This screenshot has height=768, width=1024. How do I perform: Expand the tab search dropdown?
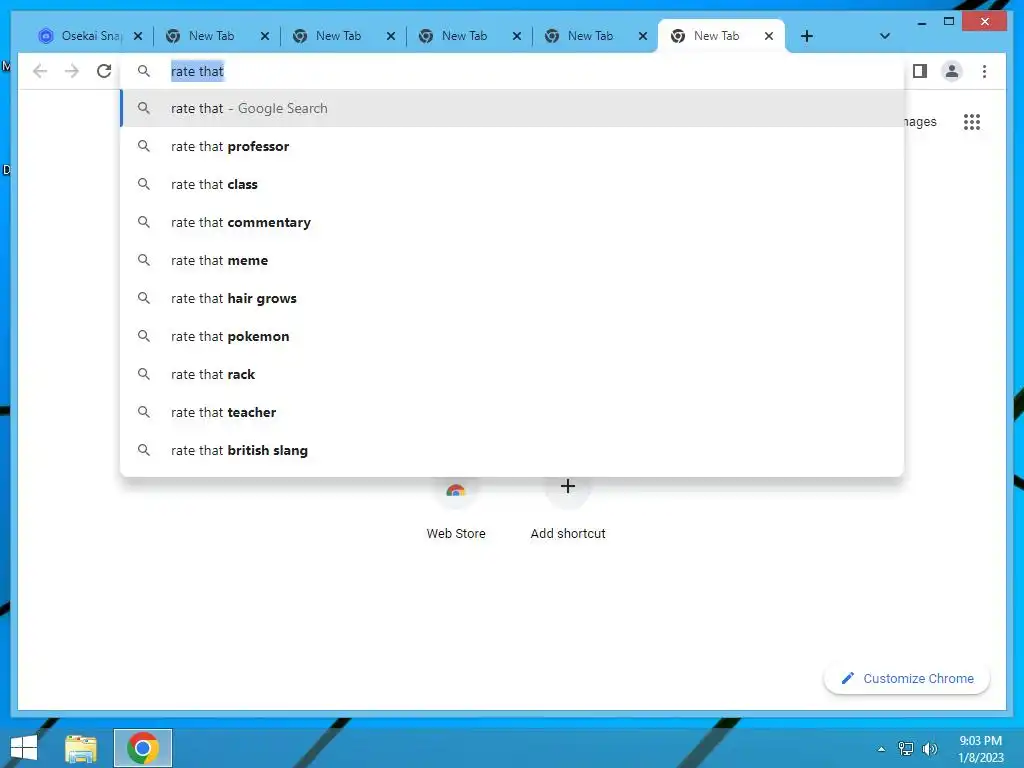(884, 36)
